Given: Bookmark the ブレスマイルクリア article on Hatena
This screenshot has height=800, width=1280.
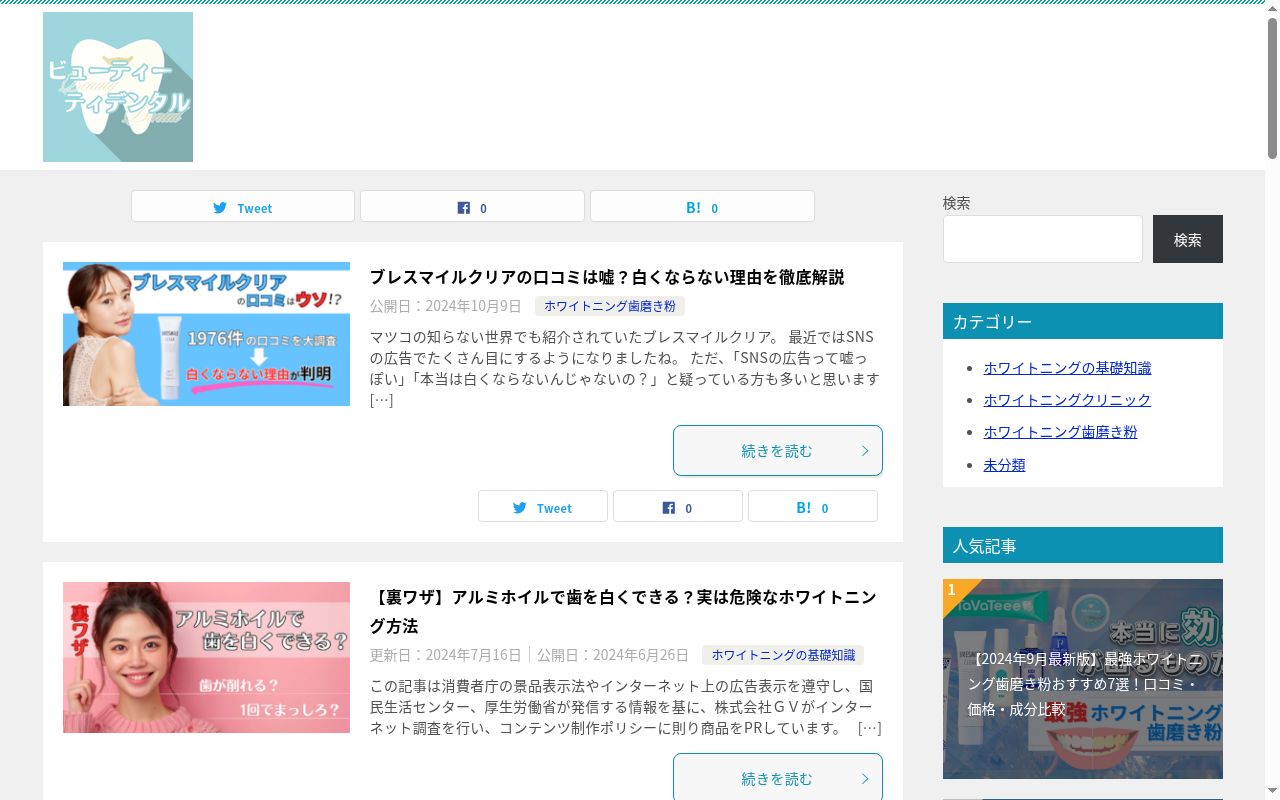Looking at the screenshot, I should pyautogui.click(x=813, y=507).
